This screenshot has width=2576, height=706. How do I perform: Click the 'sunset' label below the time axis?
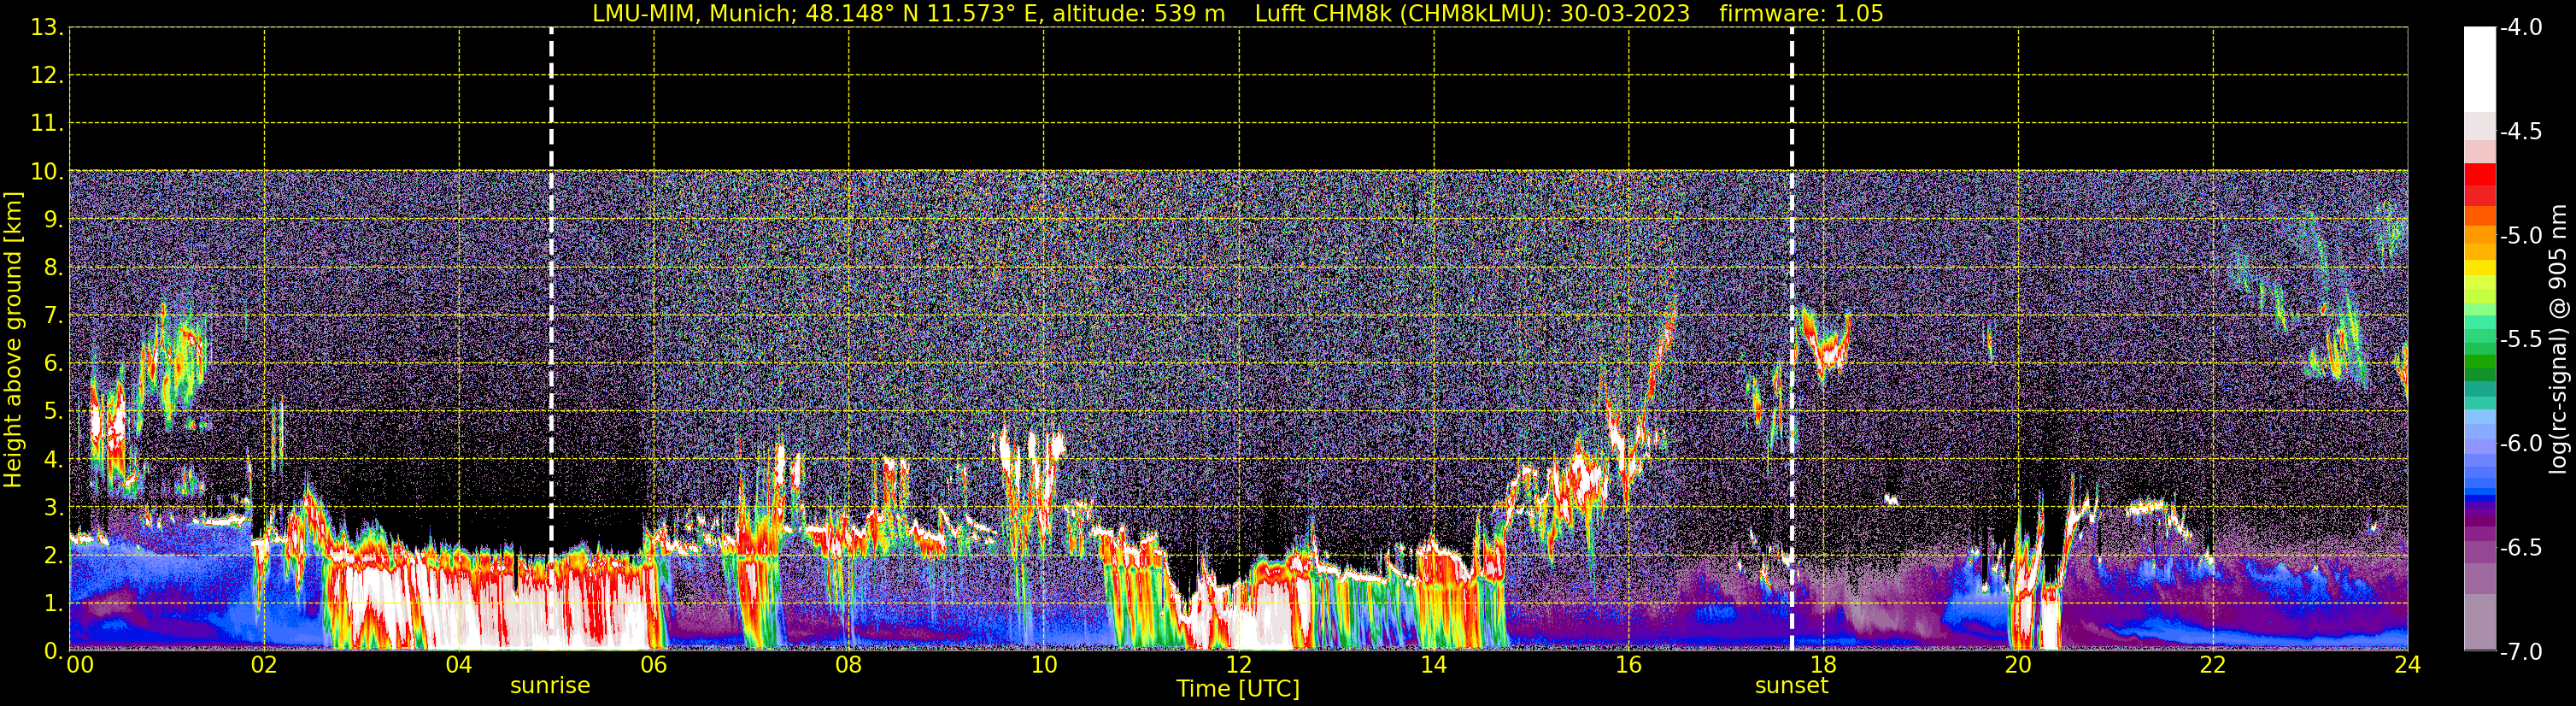1791,686
